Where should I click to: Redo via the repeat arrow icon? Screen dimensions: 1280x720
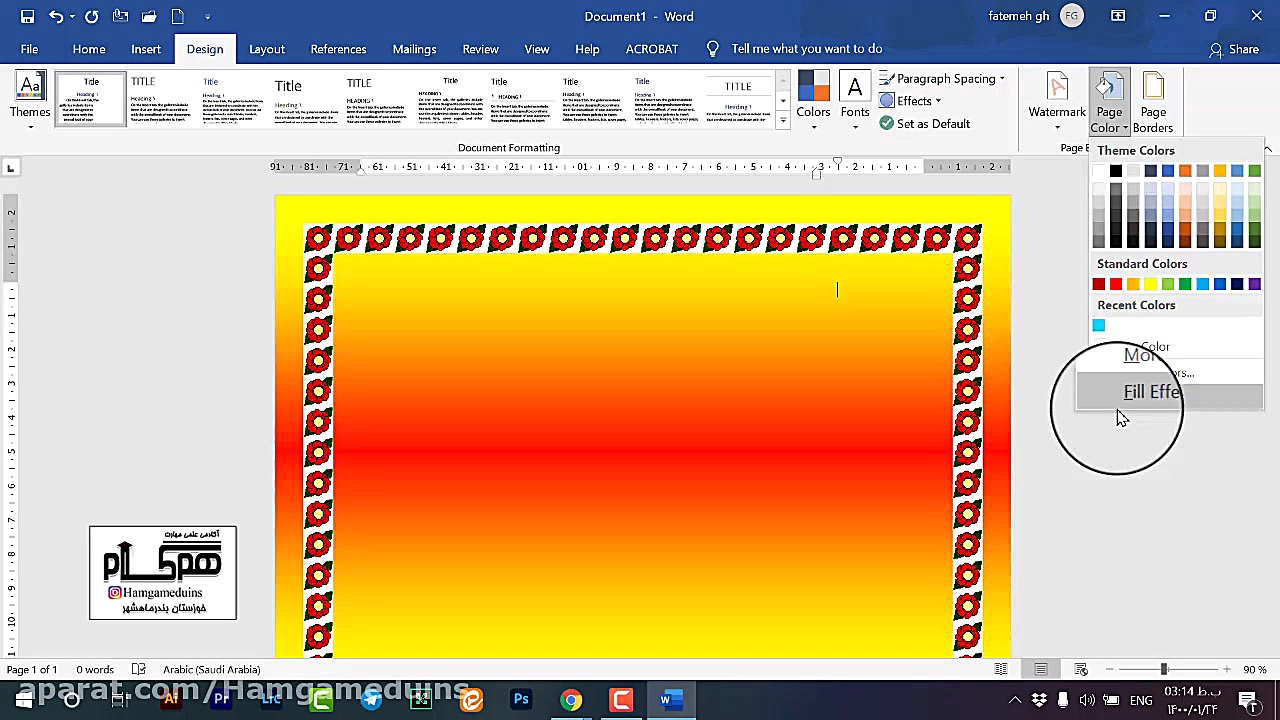(92, 16)
